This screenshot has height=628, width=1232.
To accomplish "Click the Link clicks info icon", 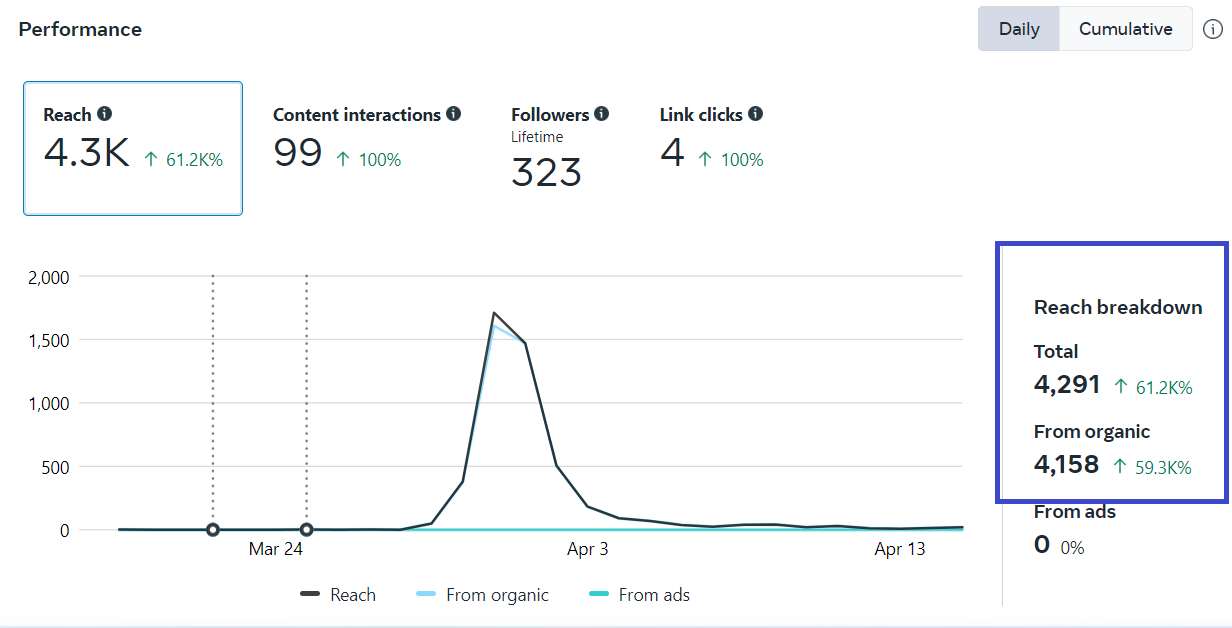I will (755, 114).
